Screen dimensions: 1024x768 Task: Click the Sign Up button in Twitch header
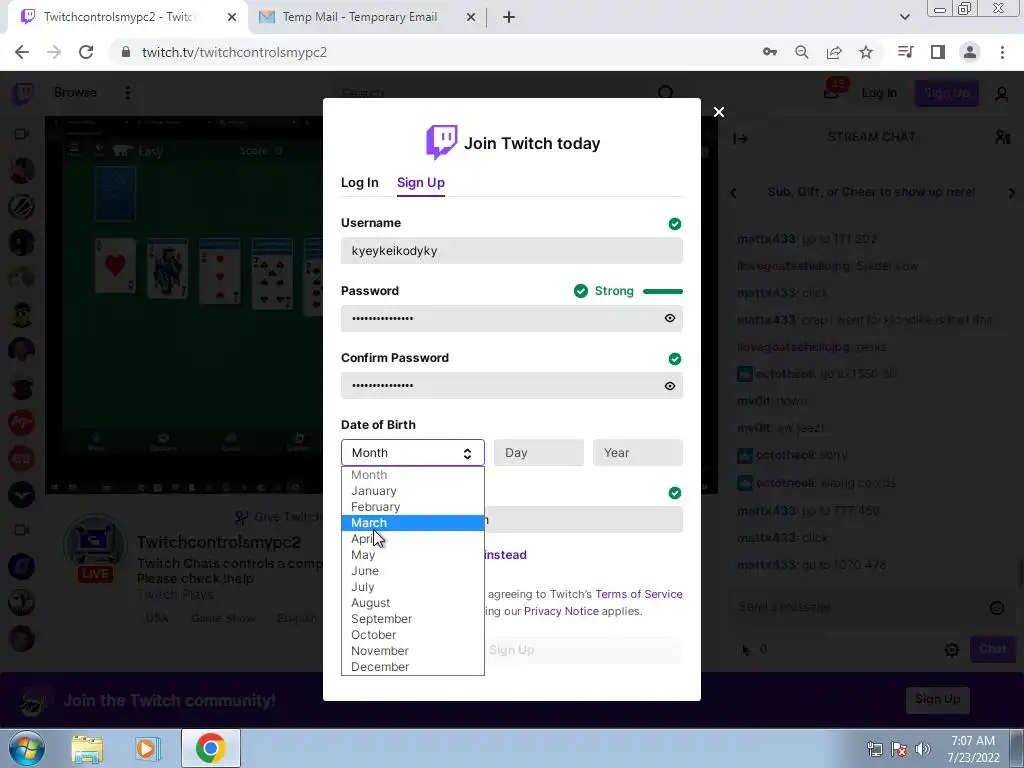[x=947, y=93]
